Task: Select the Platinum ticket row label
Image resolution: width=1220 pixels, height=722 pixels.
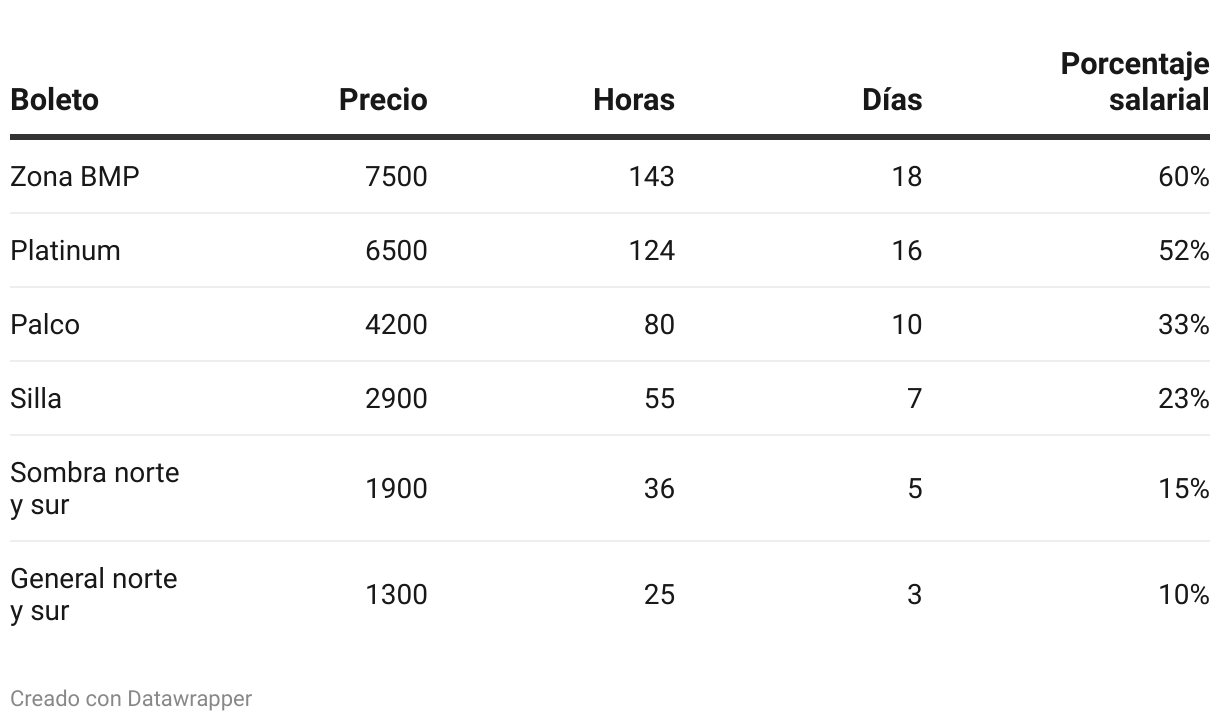Action: click(65, 250)
